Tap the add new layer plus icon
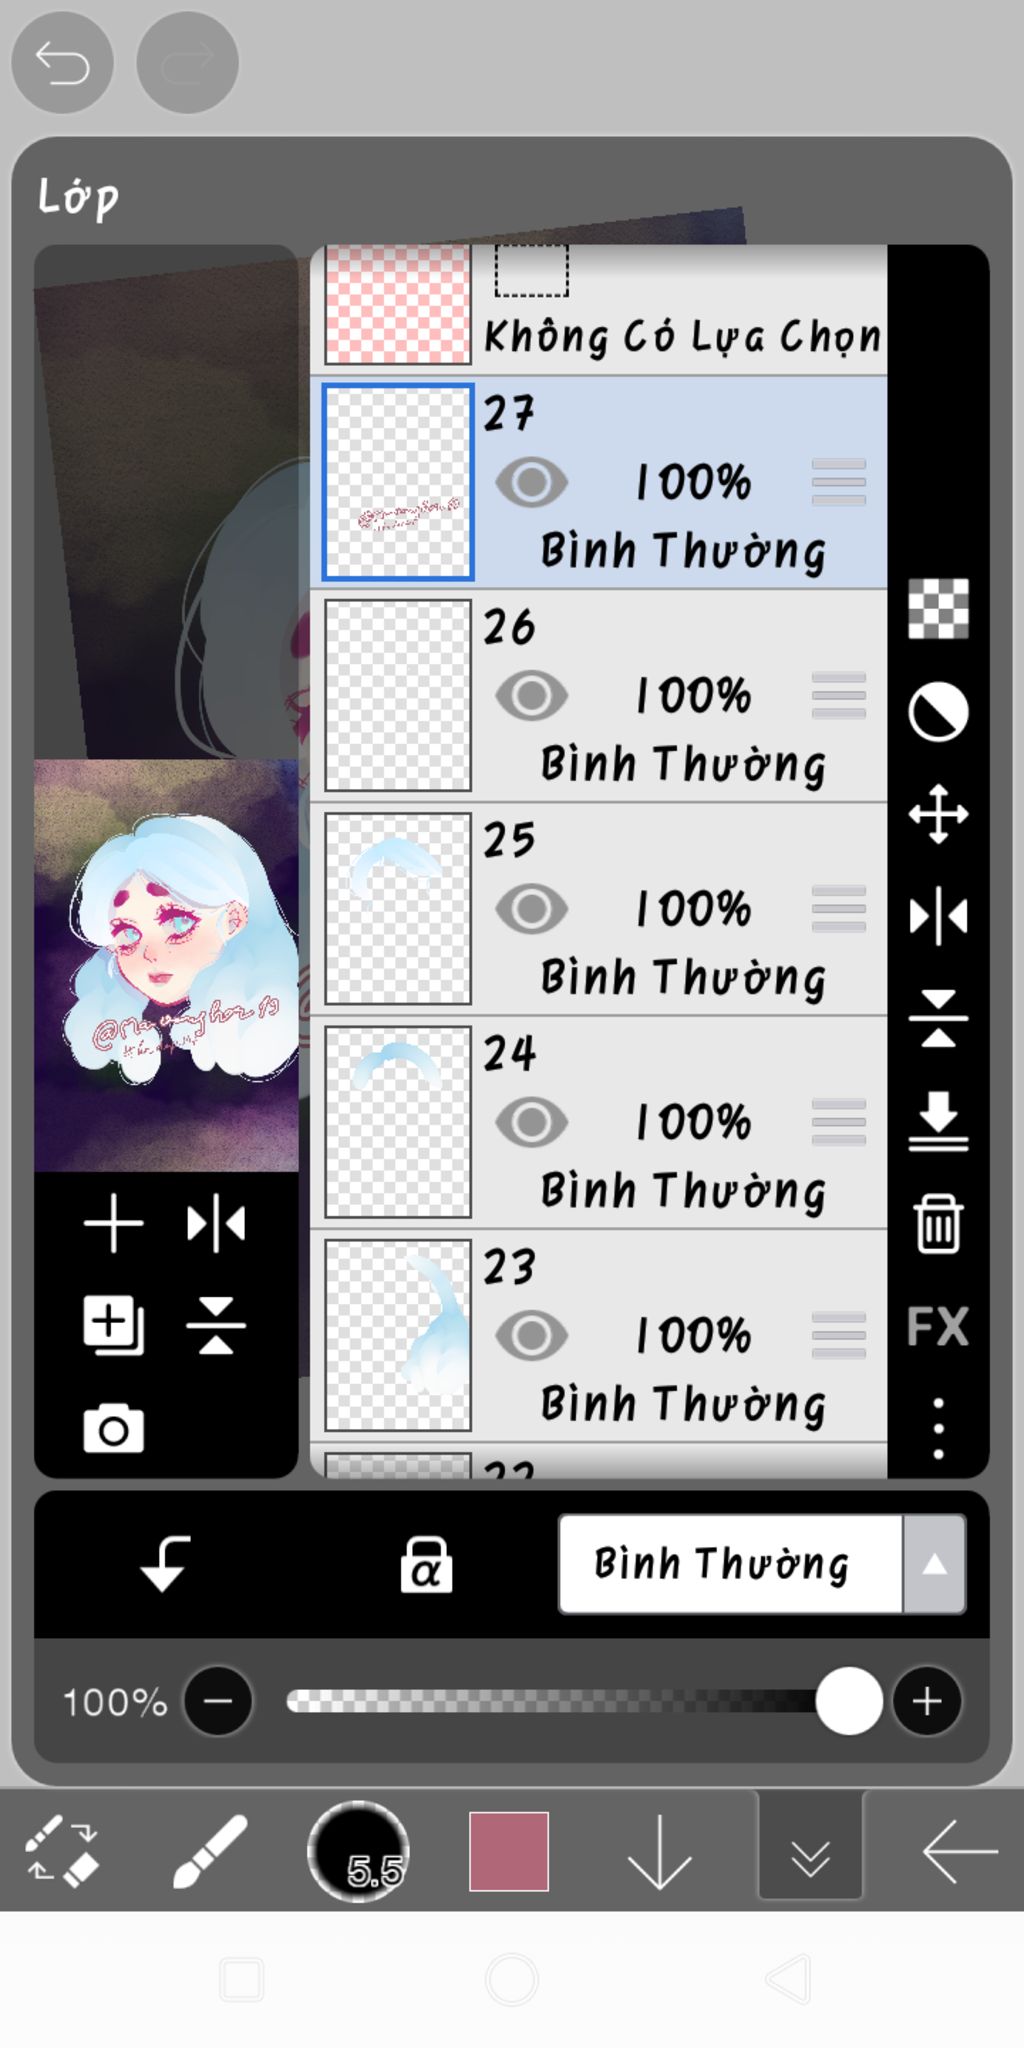The height and width of the screenshot is (2048, 1024). pos(113,1223)
